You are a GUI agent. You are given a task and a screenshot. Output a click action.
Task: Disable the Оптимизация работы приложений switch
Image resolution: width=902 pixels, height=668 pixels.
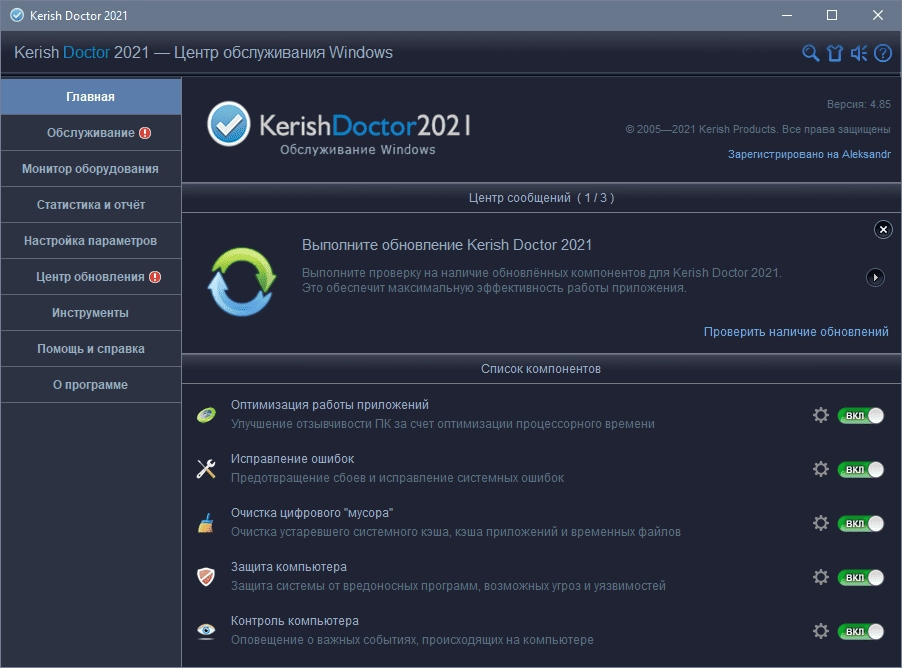pos(861,415)
